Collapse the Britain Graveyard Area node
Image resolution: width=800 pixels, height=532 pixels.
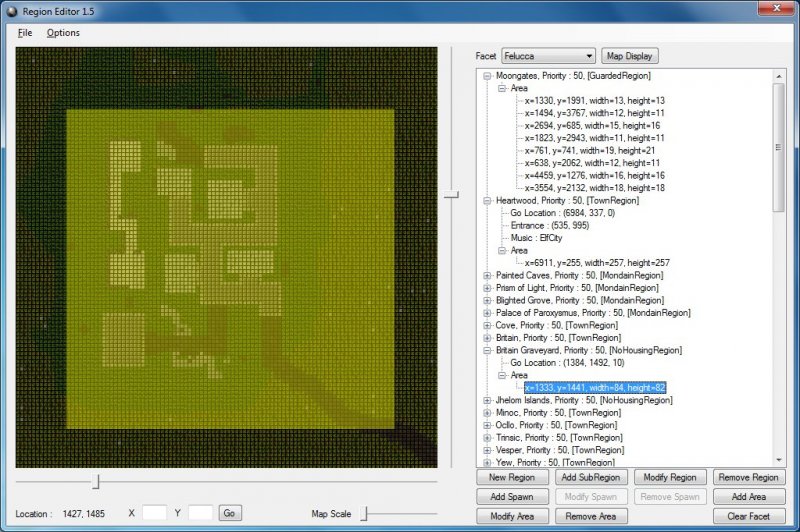pyautogui.click(x=501, y=376)
